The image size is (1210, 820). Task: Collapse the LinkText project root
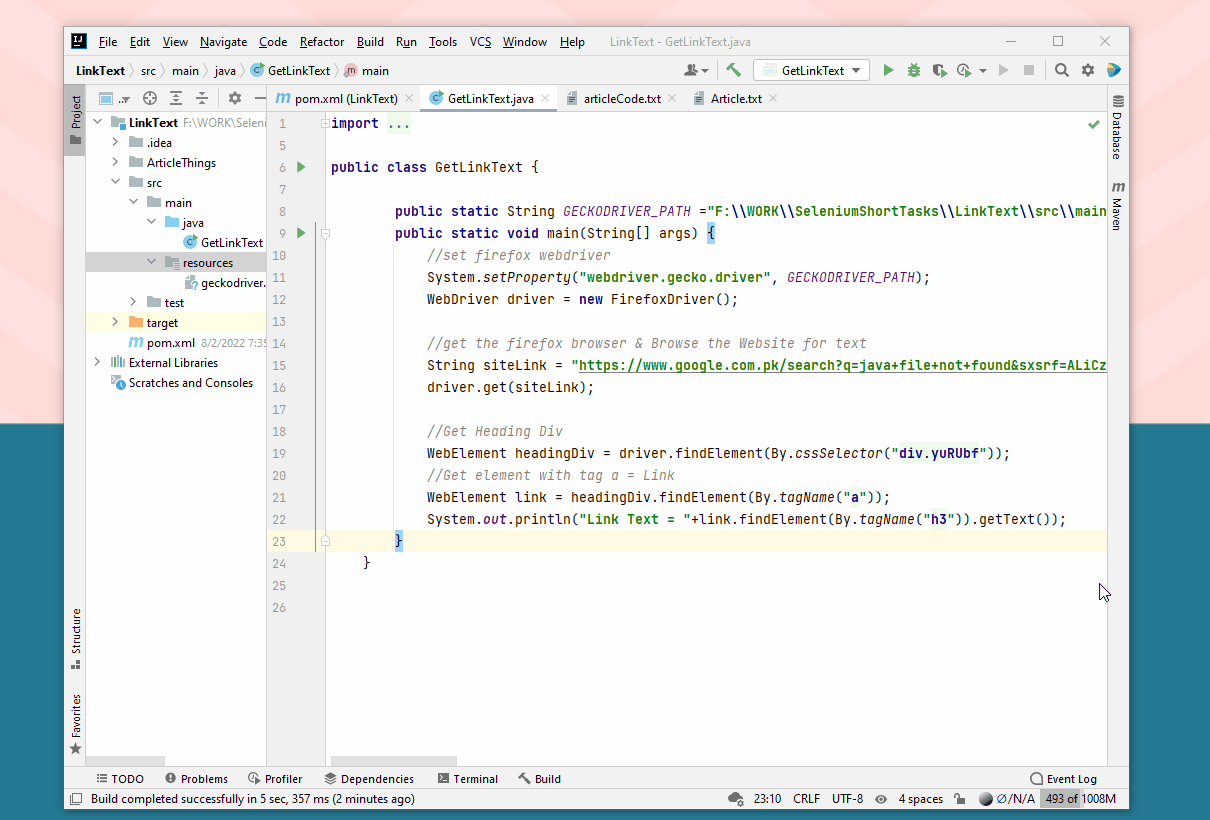tap(98, 122)
